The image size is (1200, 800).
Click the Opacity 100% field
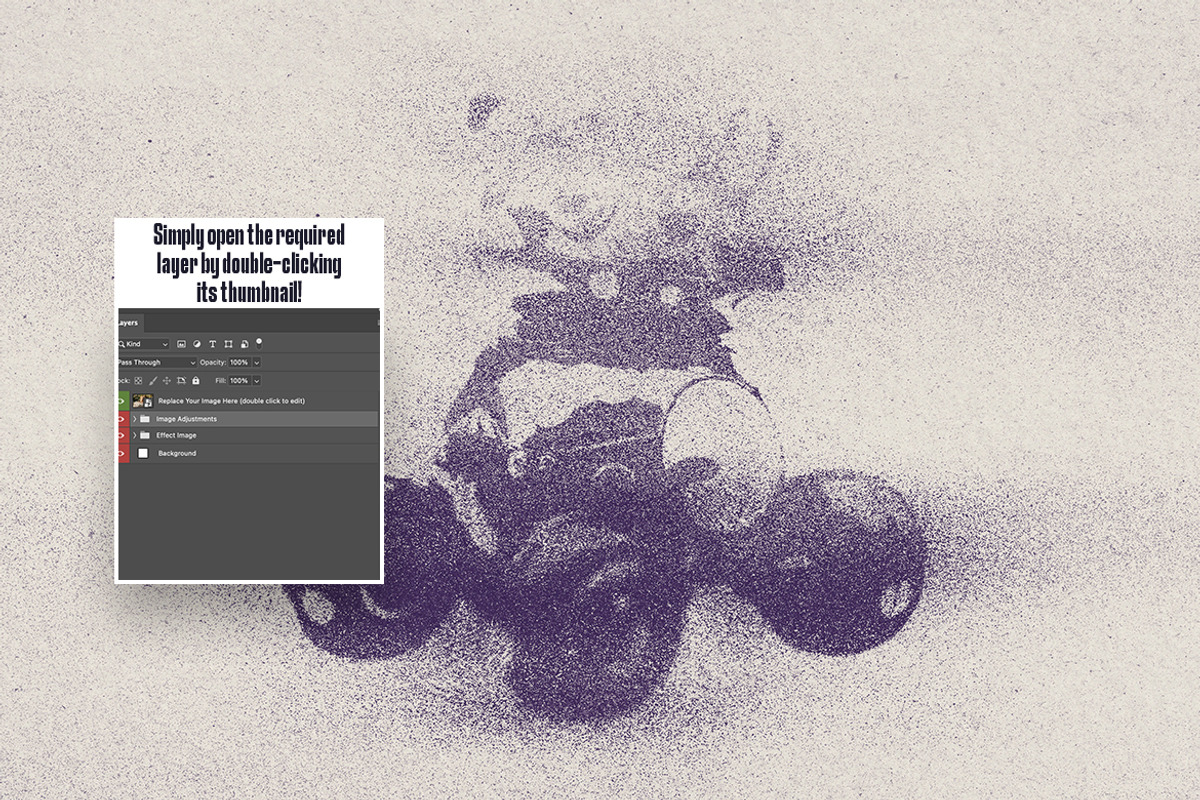pos(239,363)
